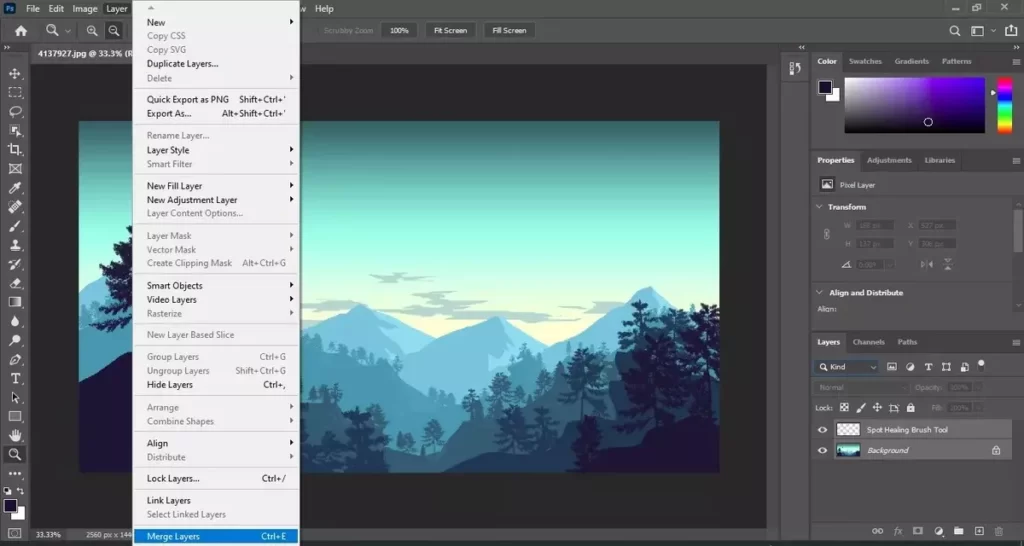Select the Lasso tool
1024x546 pixels.
click(15, 112)
